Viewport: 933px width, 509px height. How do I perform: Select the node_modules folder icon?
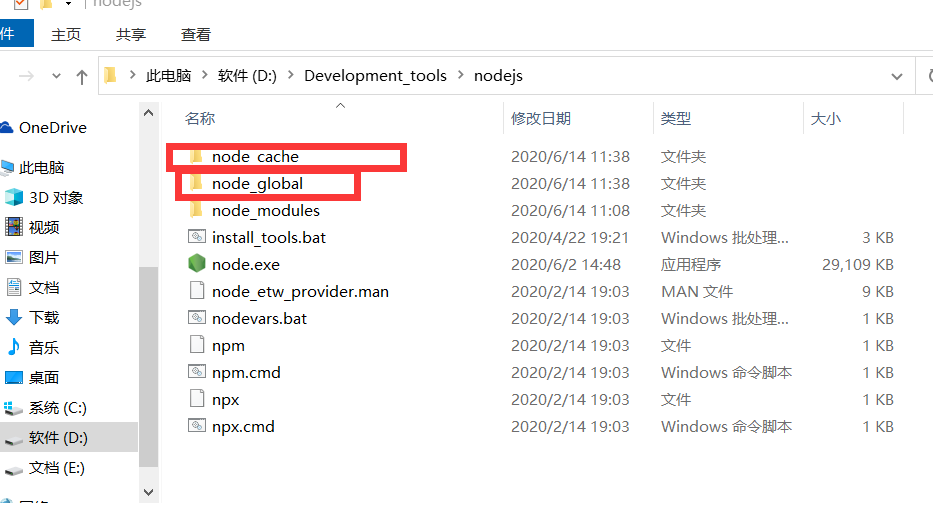(x=196, y=210)
